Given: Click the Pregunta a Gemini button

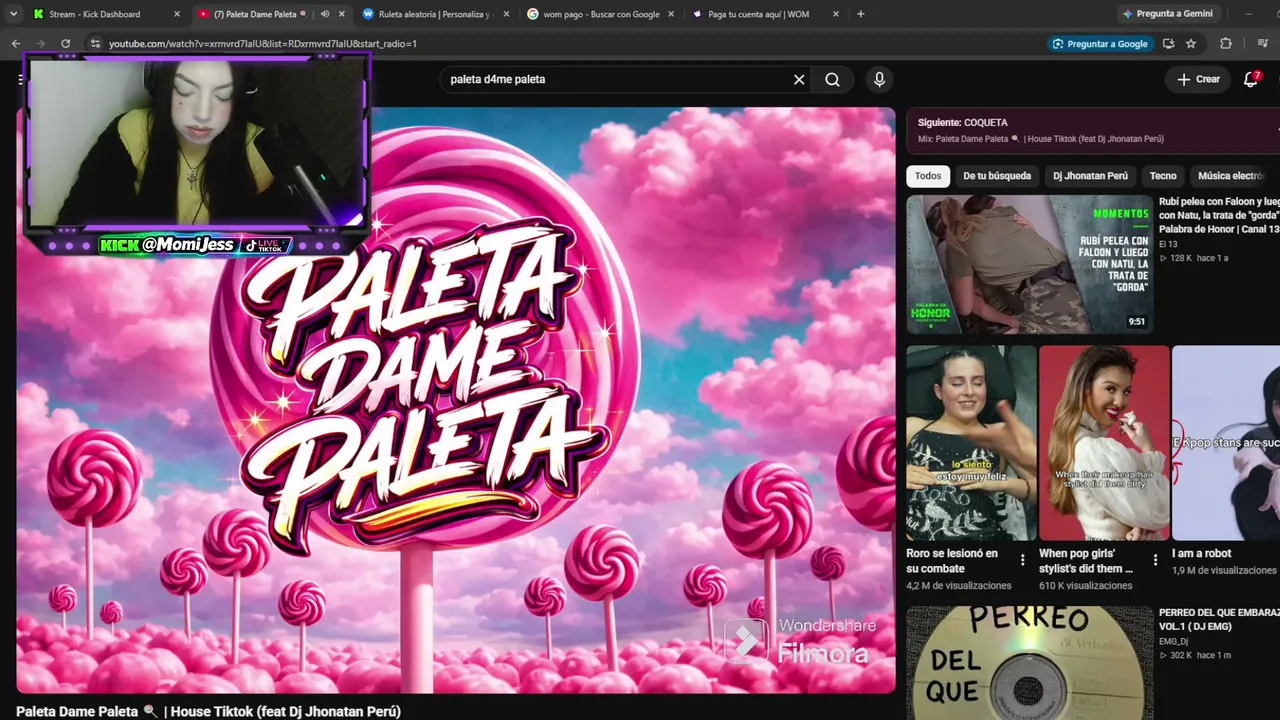Looking at the screenshot, I should pos(1168,14).
